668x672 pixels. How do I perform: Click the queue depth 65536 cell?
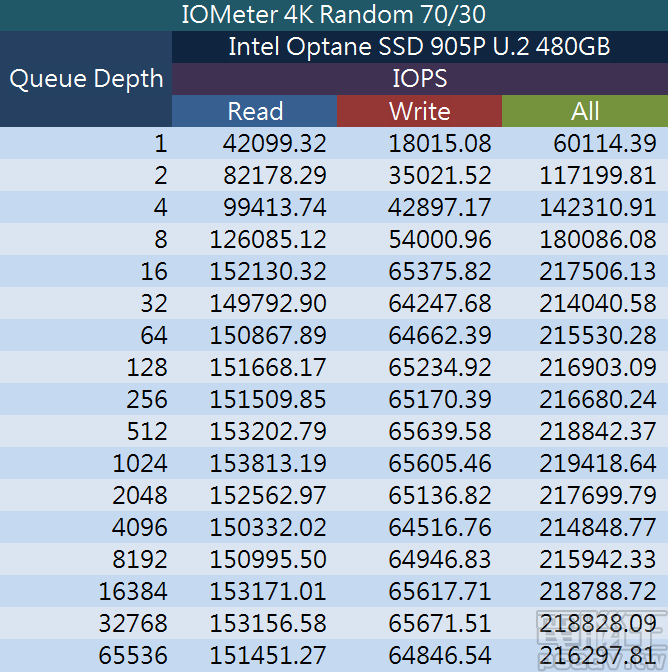[x=133, y=656]
